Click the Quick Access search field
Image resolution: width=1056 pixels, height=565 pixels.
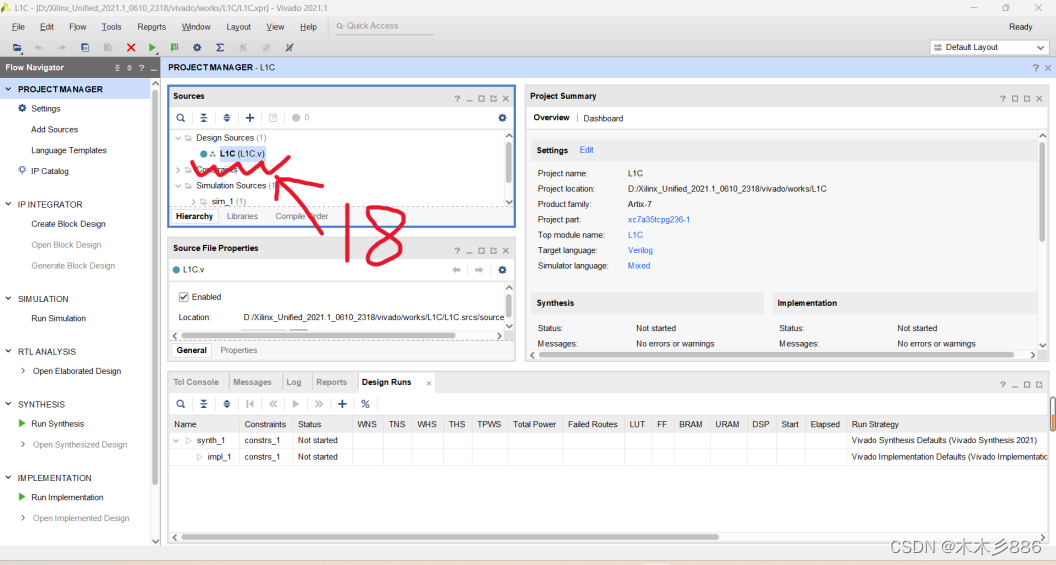[385, 26]
